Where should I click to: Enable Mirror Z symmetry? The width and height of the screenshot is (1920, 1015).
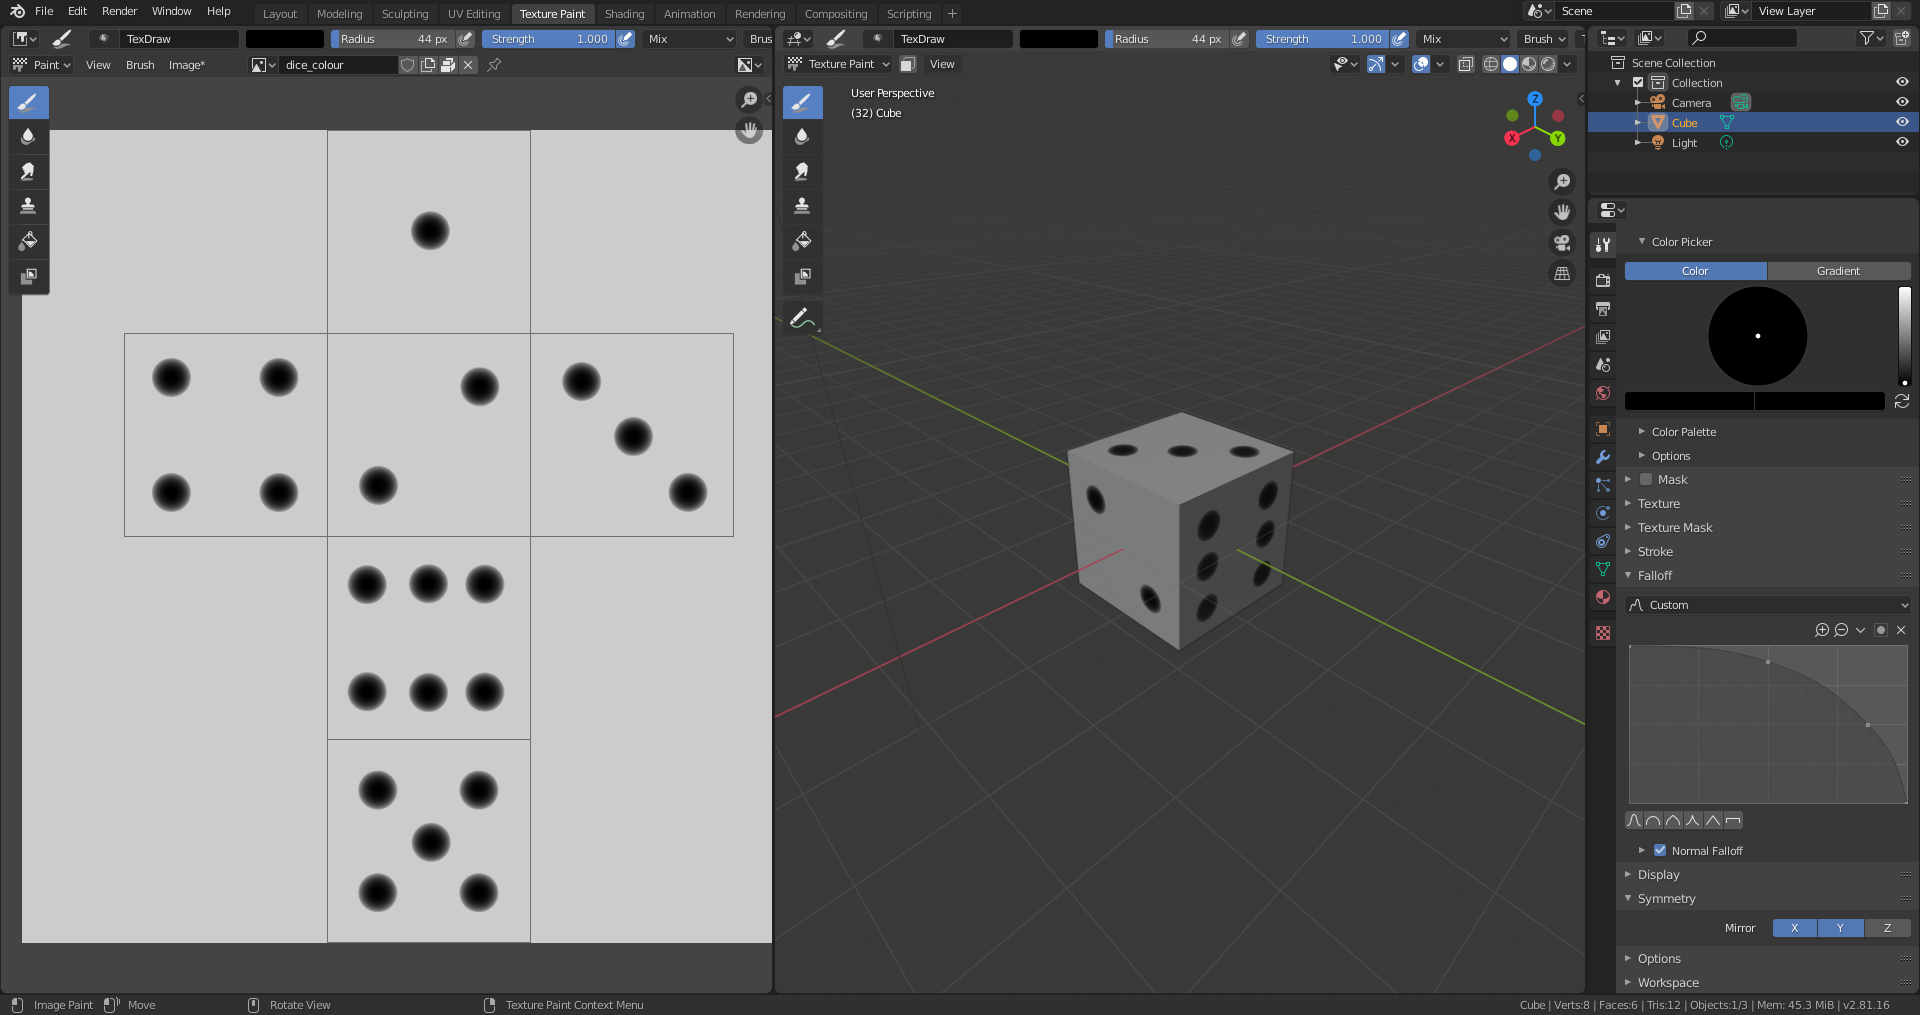[x=1887, y=928]
